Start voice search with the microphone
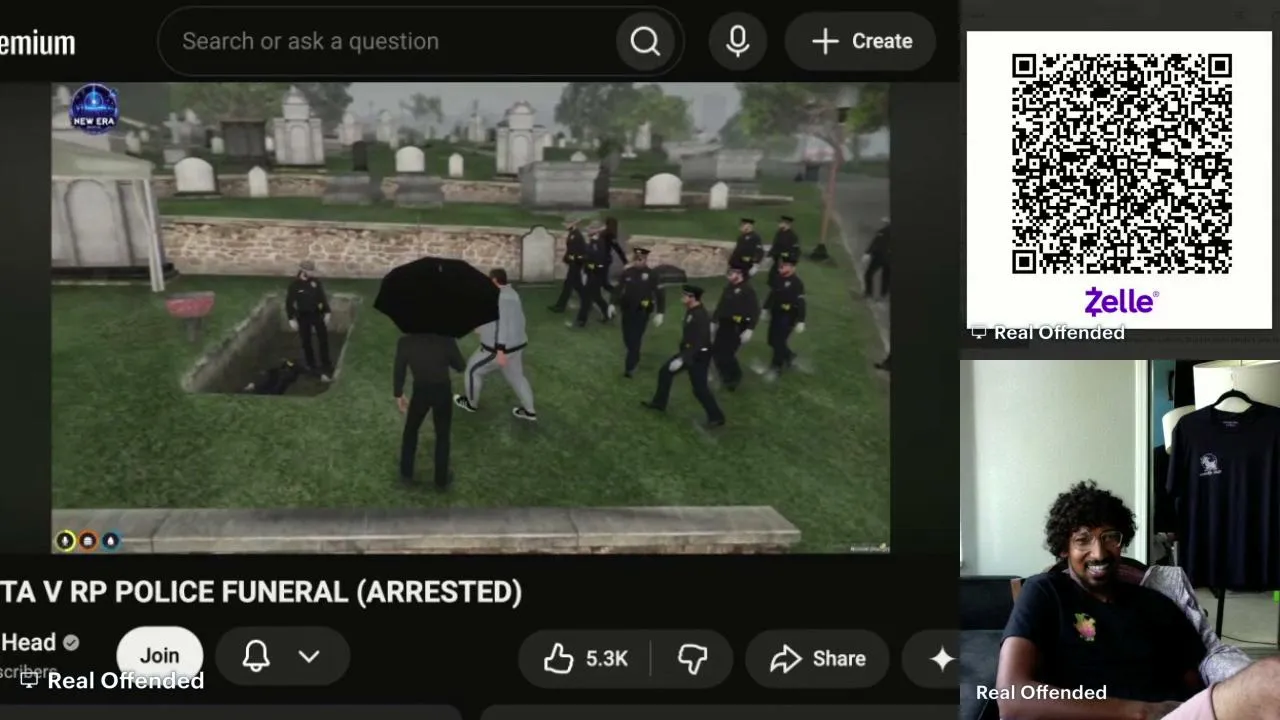This screenshot has height=720, width=1280. pyautogui.click(x=738, y=41)
